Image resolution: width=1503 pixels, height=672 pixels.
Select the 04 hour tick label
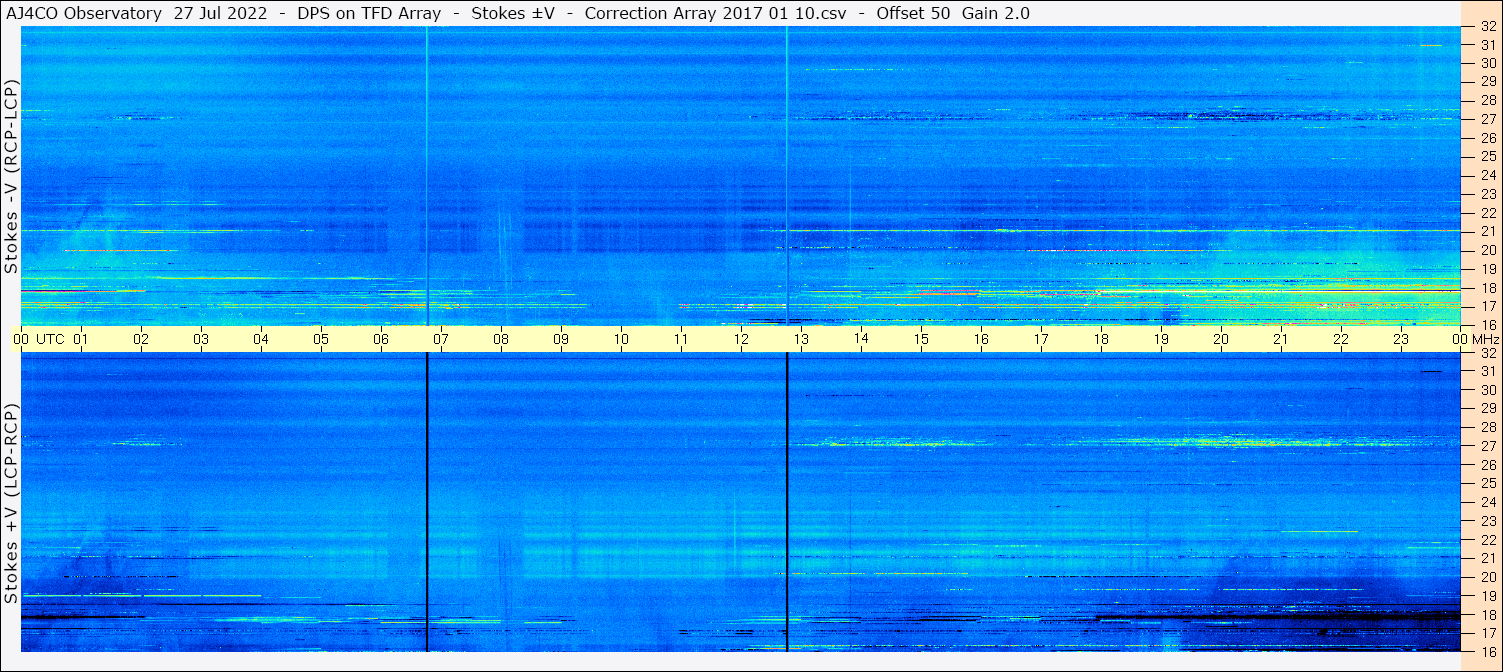[261, 339]
